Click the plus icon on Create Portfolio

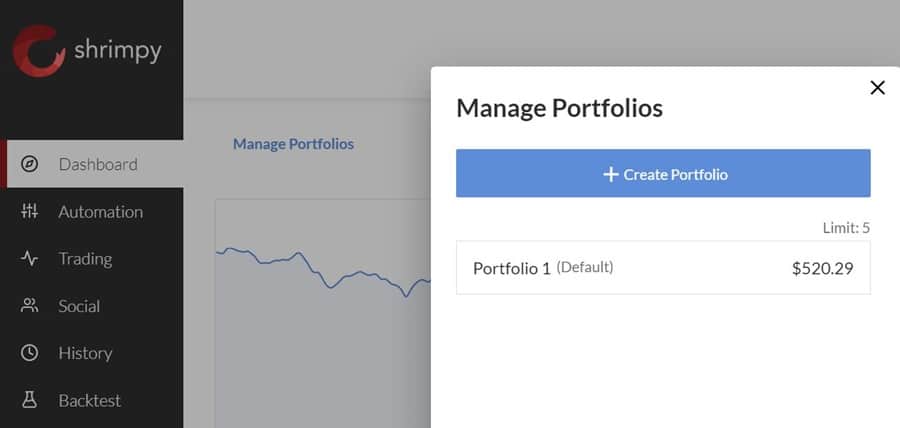click(x=611, y=174)
